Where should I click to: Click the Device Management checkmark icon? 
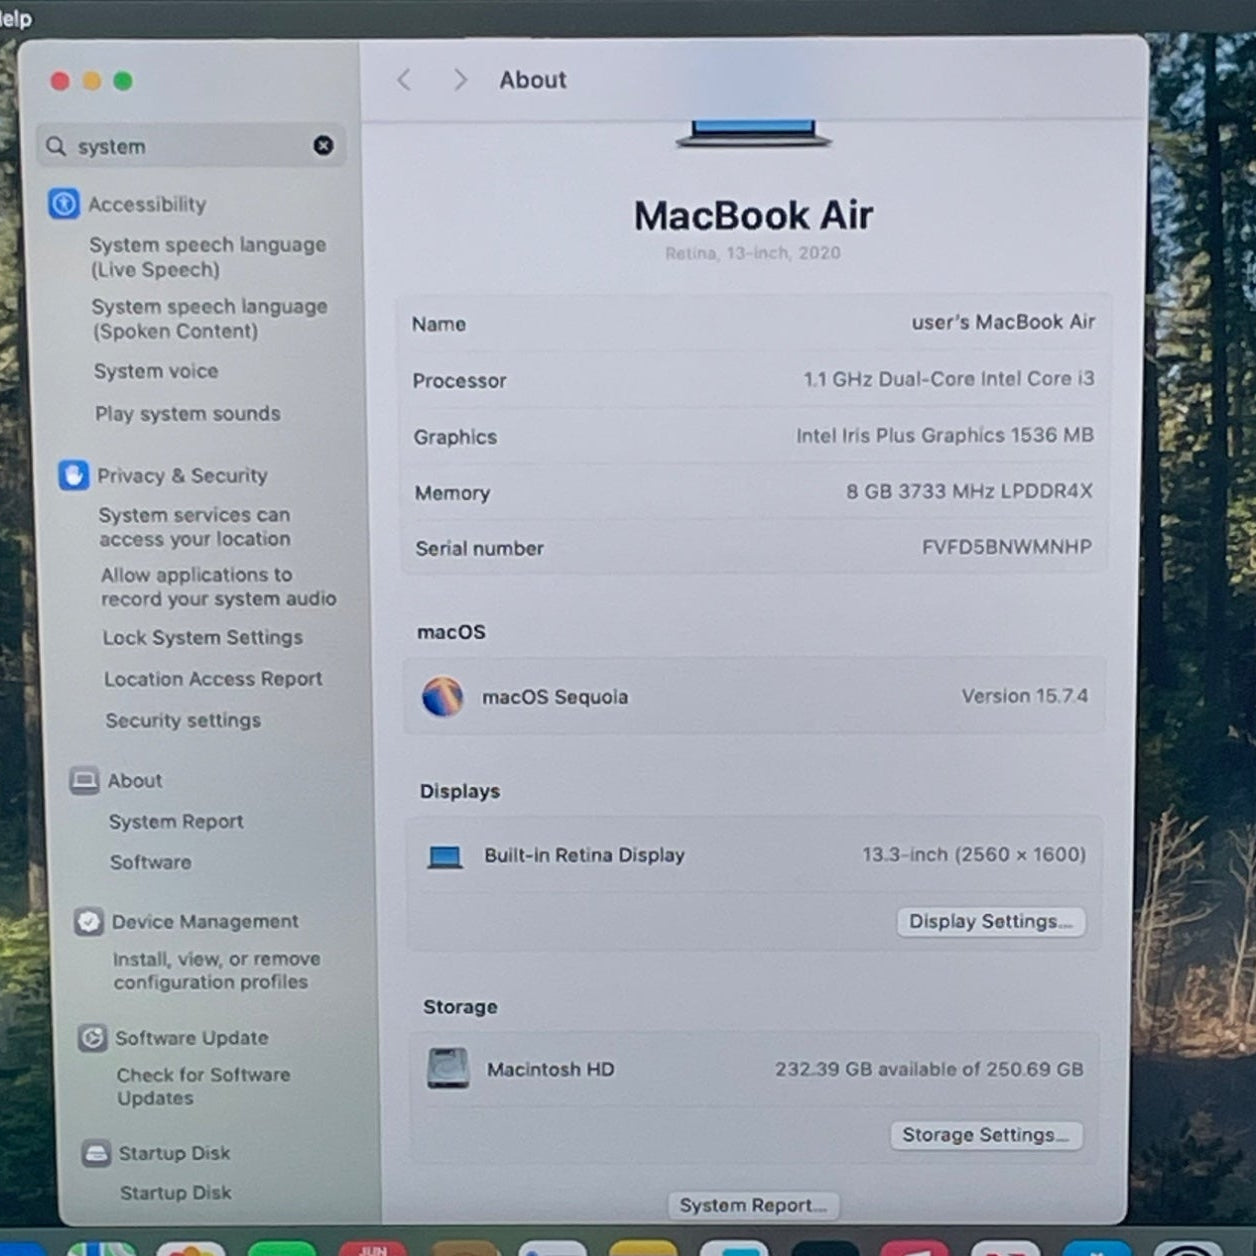[x=89, y=921]
